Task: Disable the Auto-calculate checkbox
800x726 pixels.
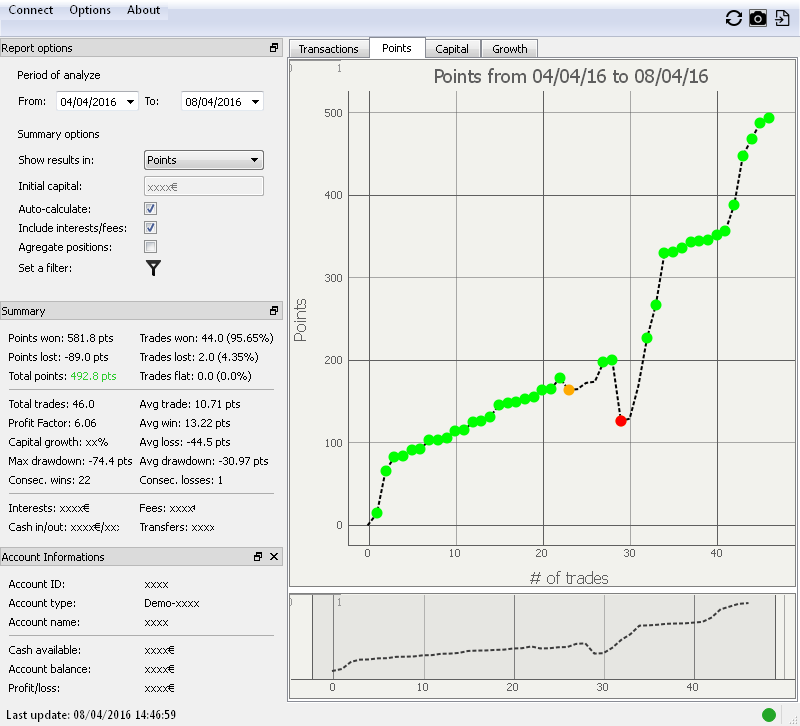Action: tap(151, 209)
